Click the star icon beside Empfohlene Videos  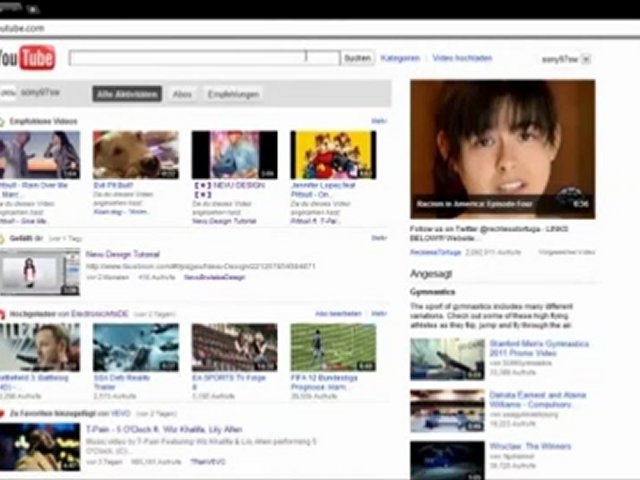[3, 121]
